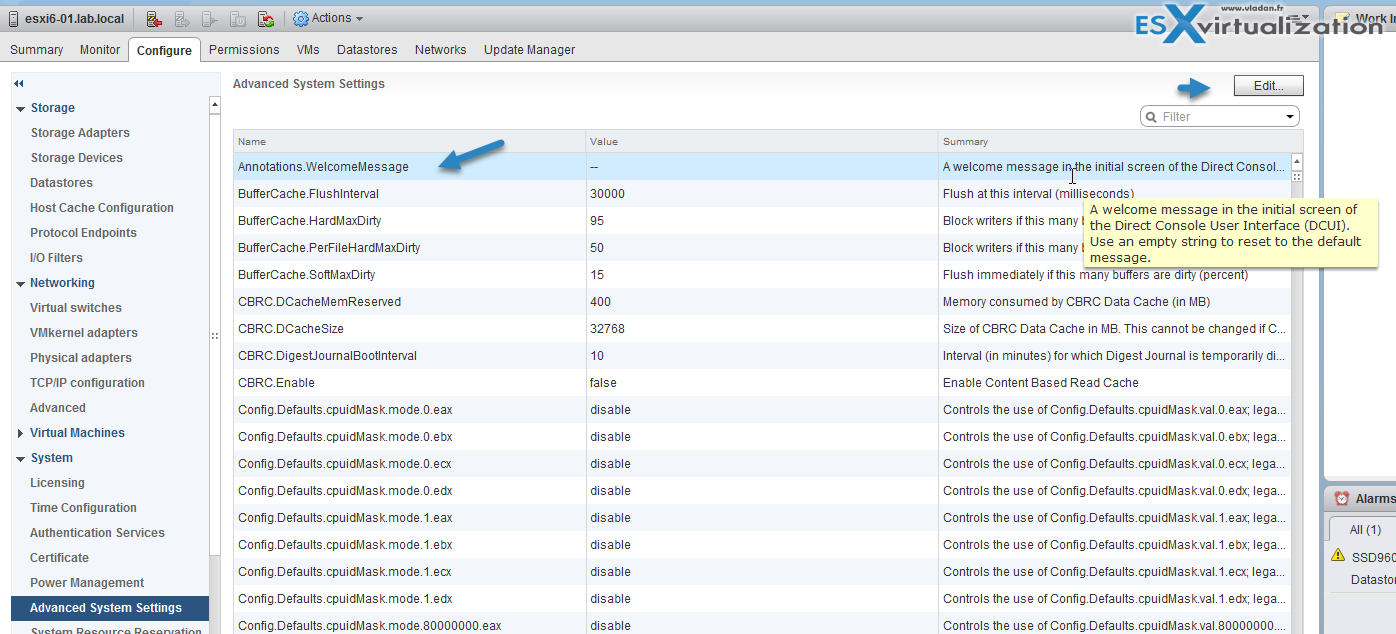Click the Edit... button
1396x634 pixels.
(1268, 86)
